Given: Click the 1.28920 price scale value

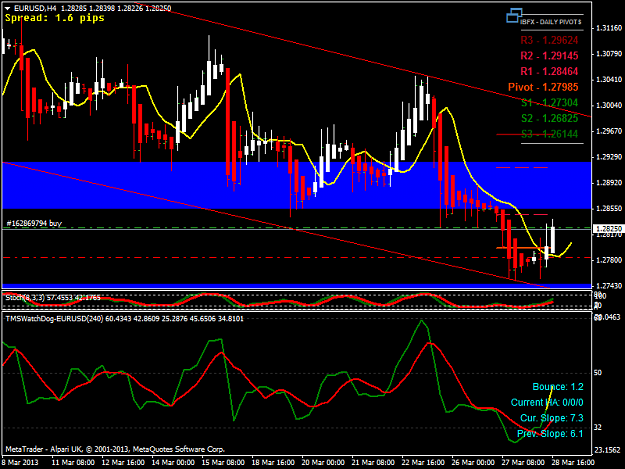Looking at the screenshot, I should pos(609,183).
